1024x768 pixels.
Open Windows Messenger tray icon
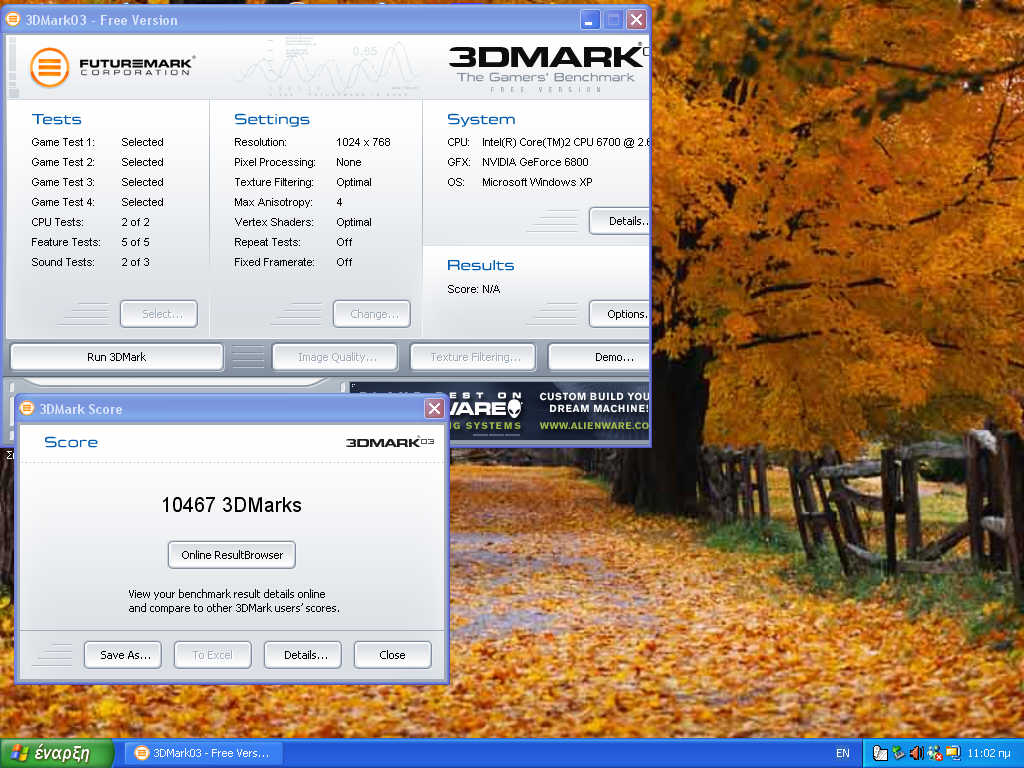pyautogui.click(x=935, y=753)
